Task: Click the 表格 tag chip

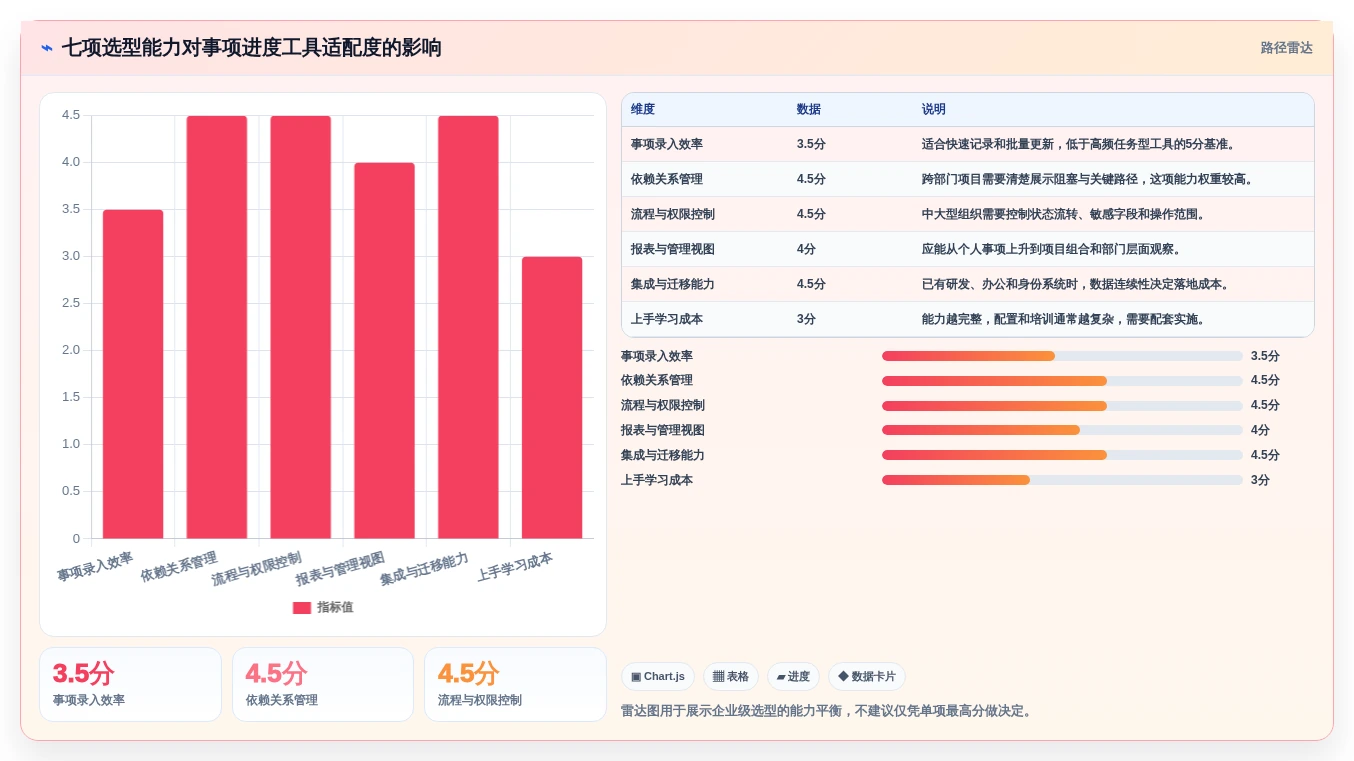Action: [x=731, y=677]
